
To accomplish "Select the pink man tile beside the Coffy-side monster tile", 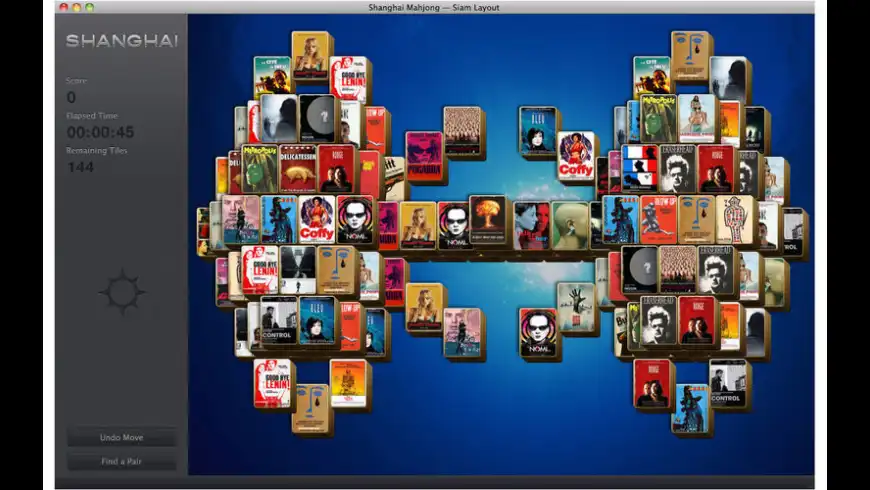I will (241, 220).
